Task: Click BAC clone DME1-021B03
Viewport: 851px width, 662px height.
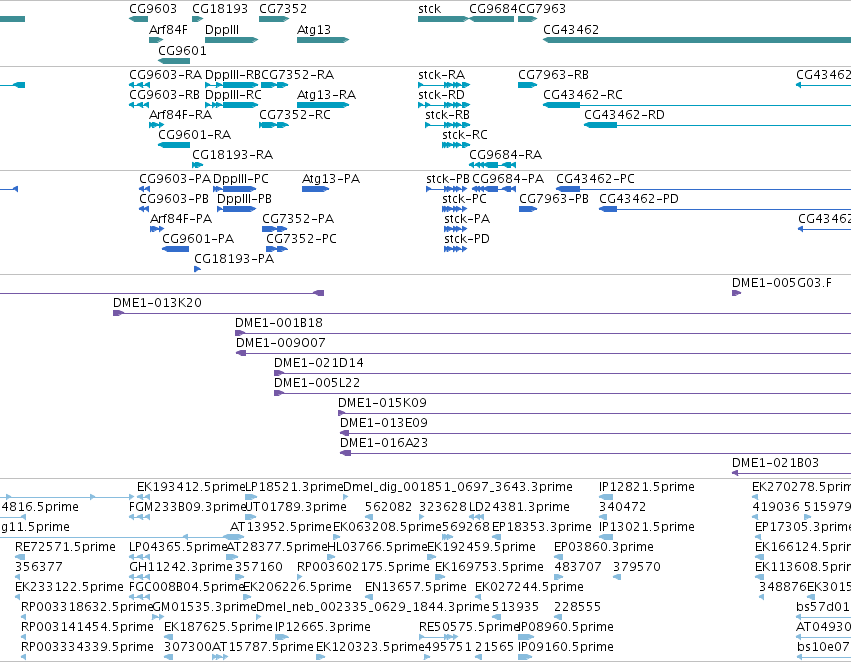Action: pos(791,473)
